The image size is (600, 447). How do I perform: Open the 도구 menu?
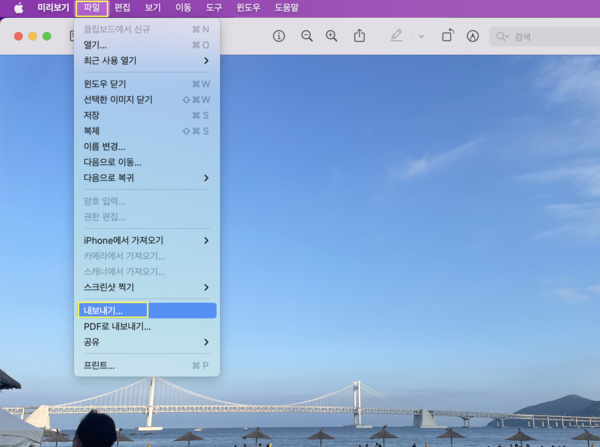click(214, 8)
